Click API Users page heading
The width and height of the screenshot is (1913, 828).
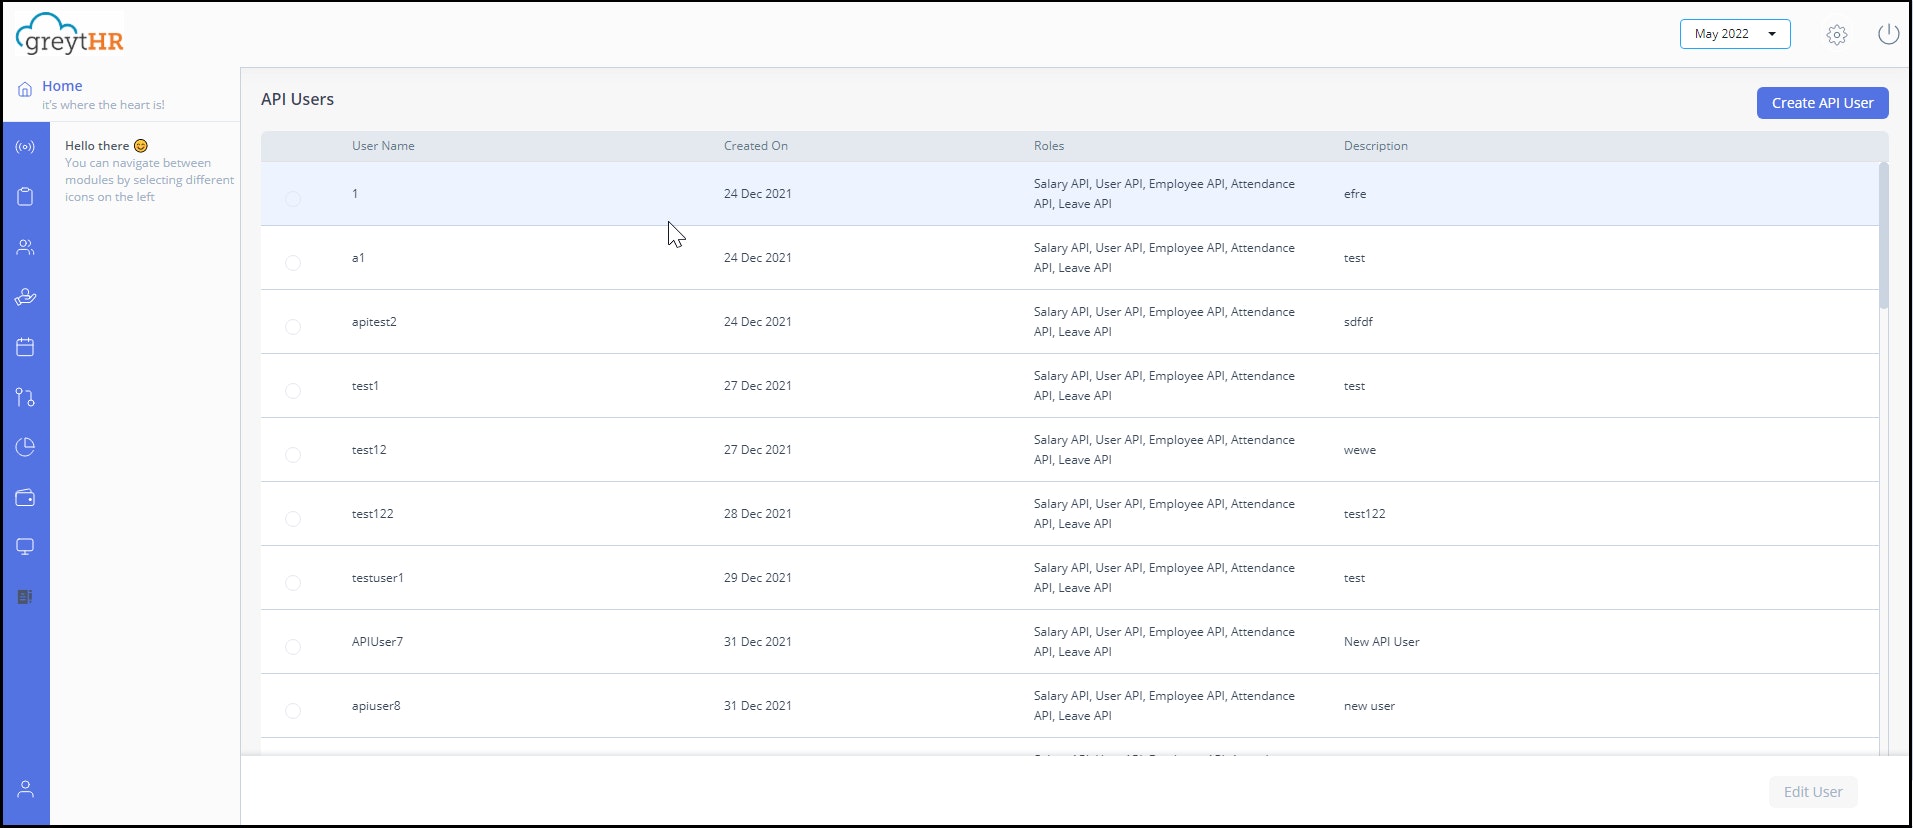coord(297,99)
